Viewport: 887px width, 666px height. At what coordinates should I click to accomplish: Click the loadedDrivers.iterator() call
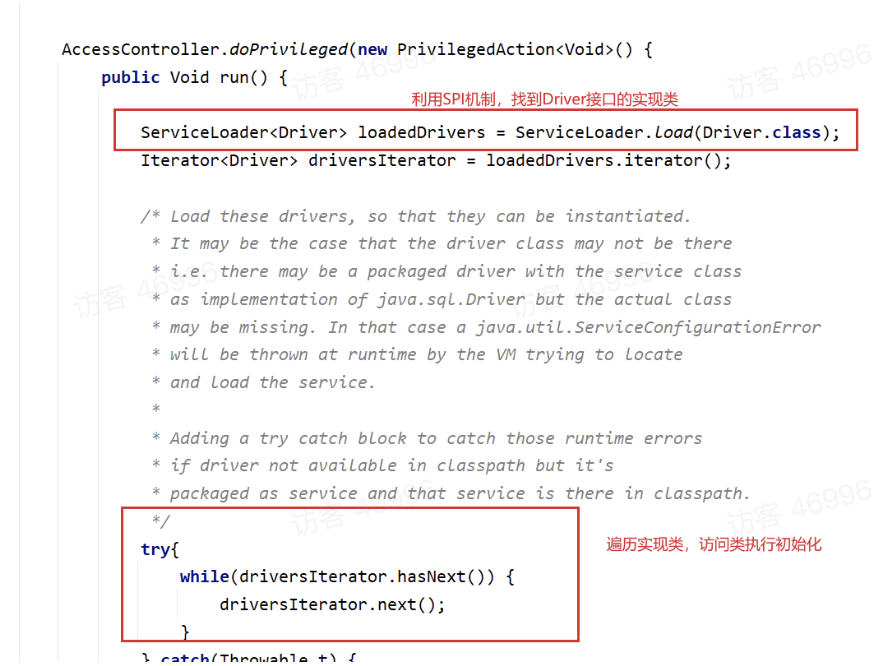click(608, 161)
